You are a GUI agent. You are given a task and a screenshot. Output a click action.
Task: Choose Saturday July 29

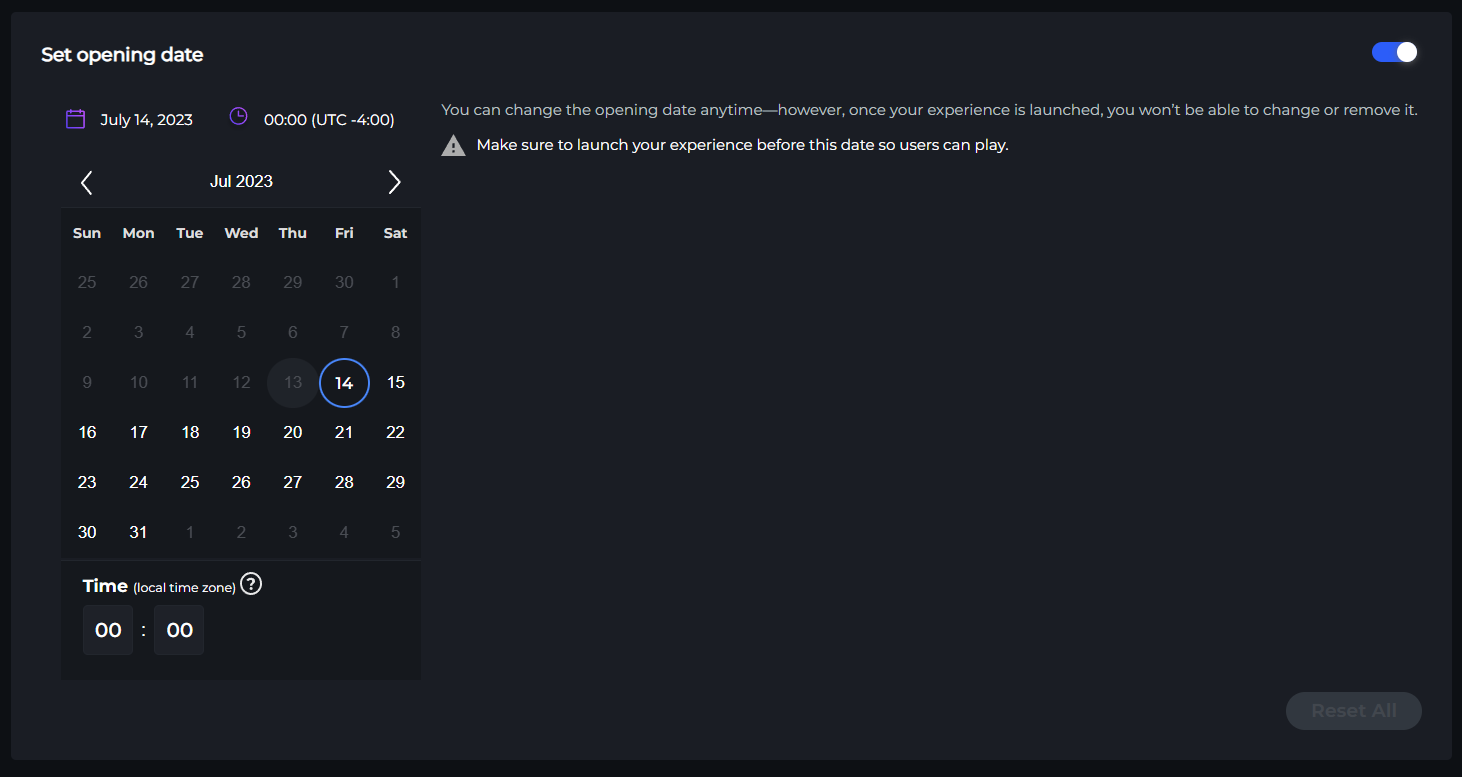tap(395, 483)
